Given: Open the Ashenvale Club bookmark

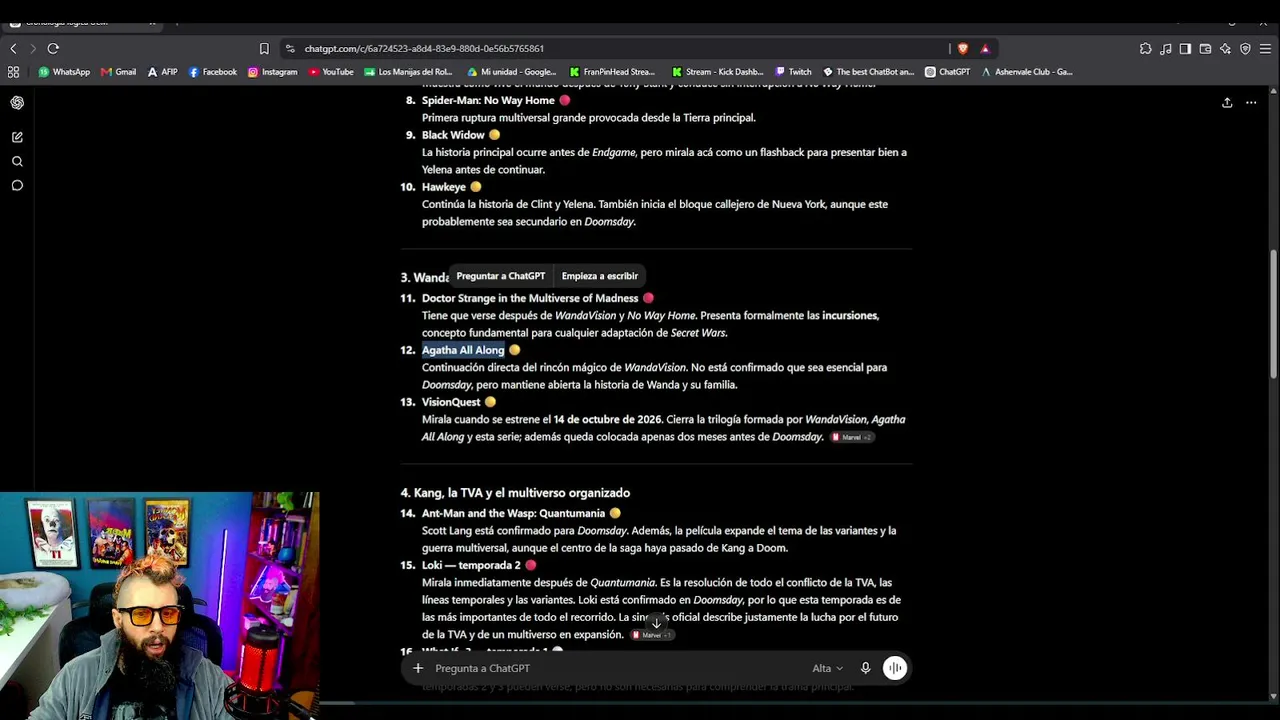Looking at the screenshot, I should 1027,72.
